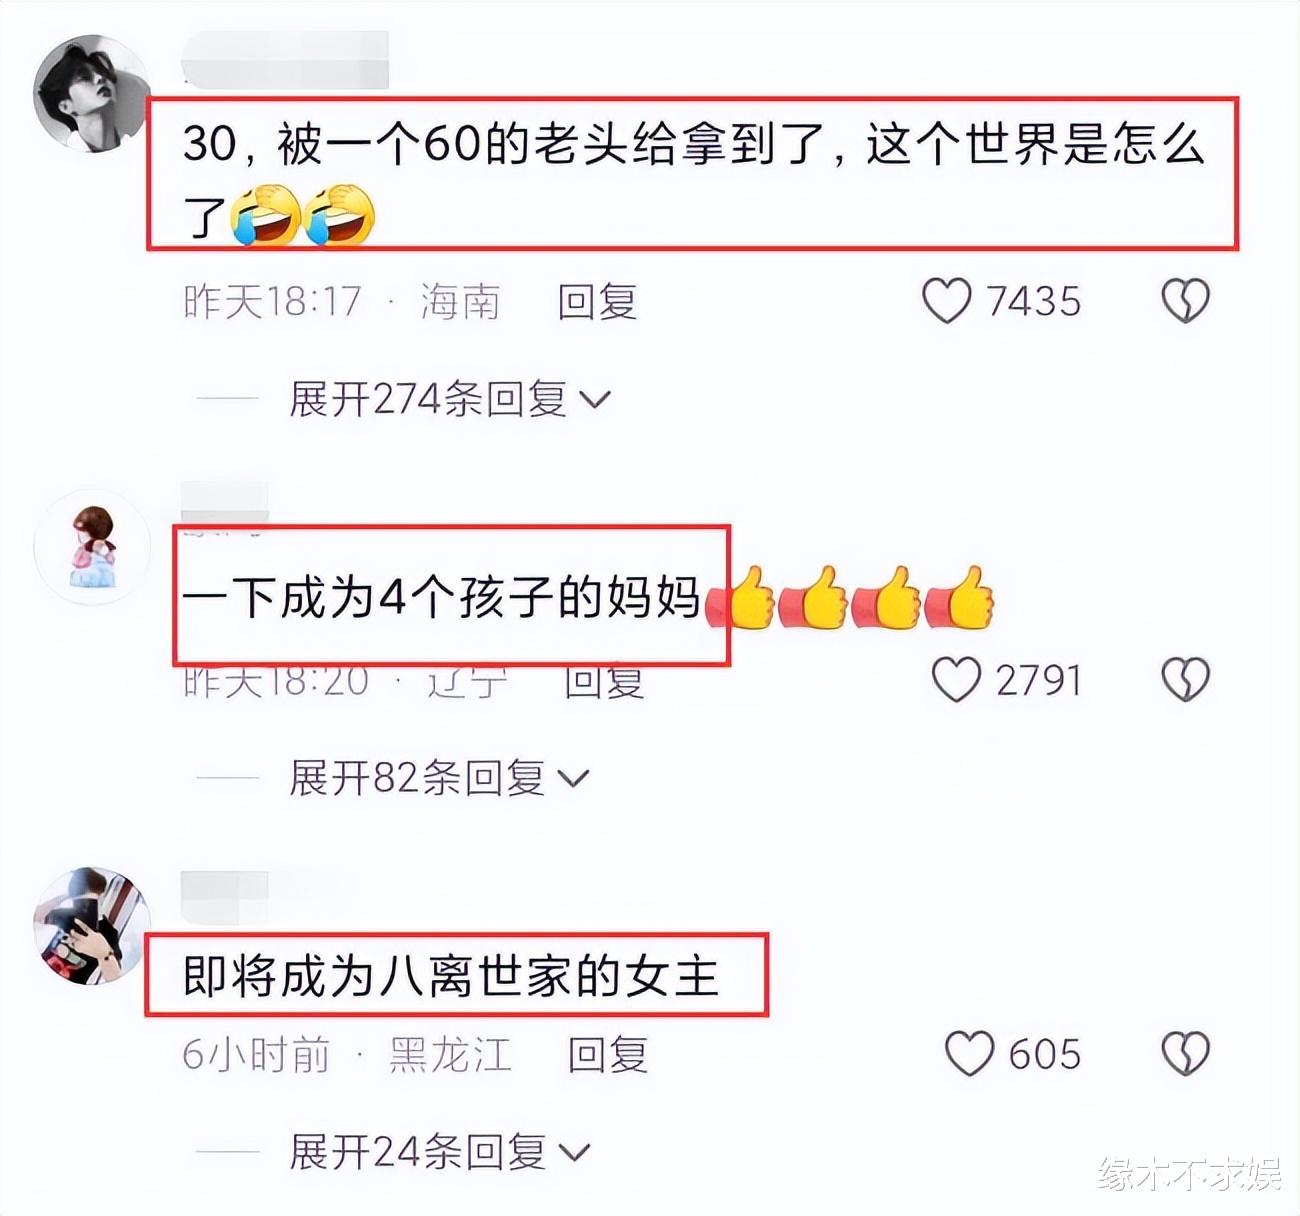Open the second commenter's cartoon girl avatar
This screenshot has width=1300, height=1216.
pyautogui.click(x=91, y=548)
